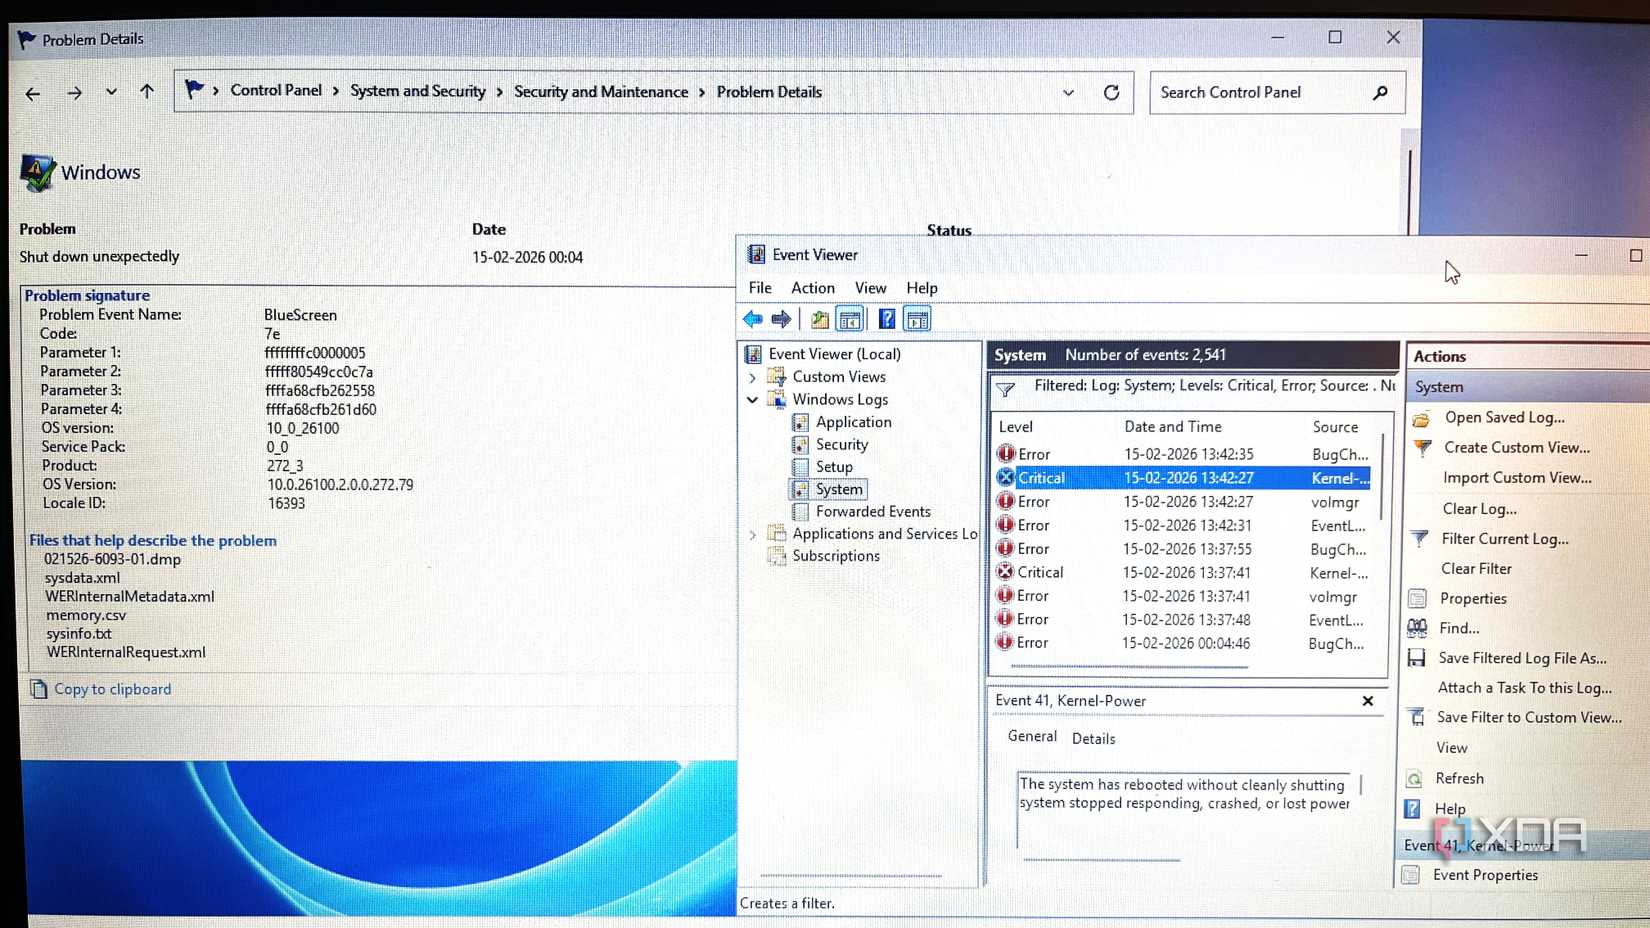Select the Error event at 13:42:35 from BugCheck

[1185, 454]
